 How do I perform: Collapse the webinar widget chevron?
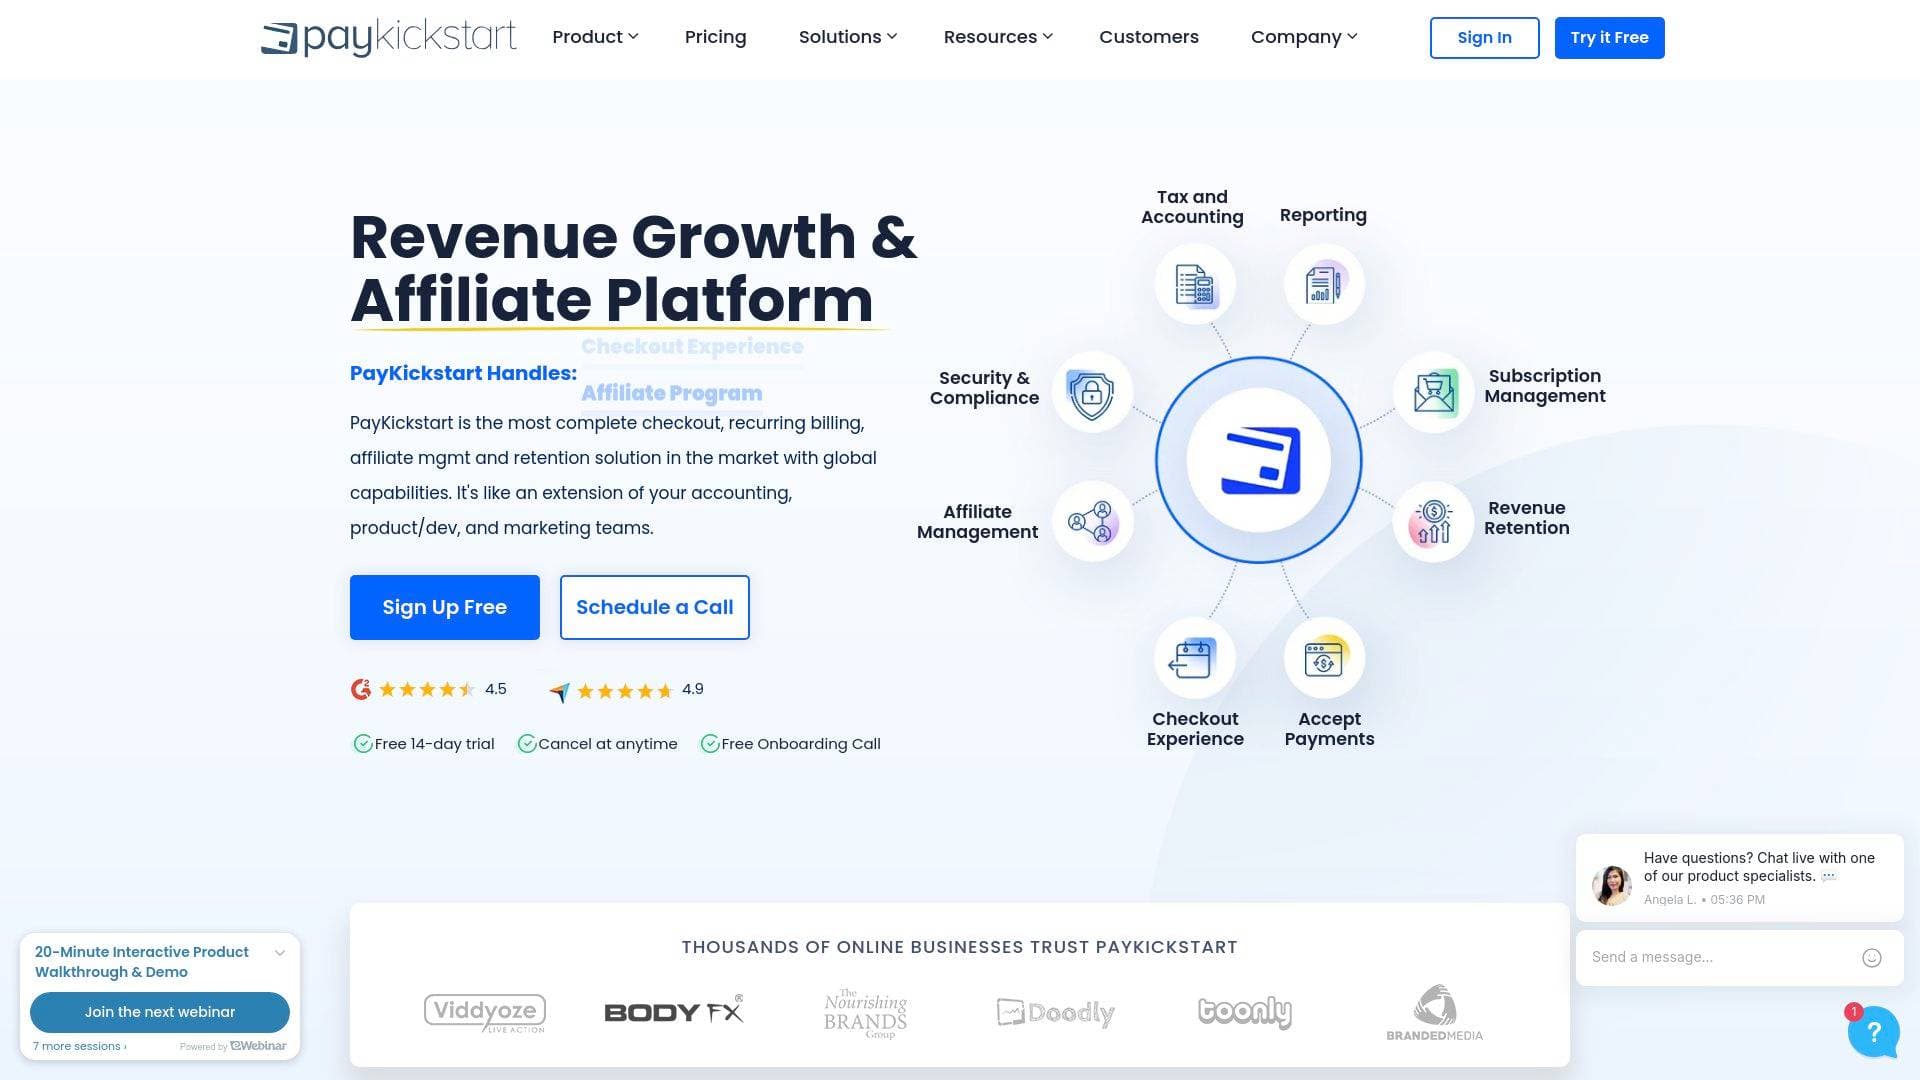coord(280,953)
